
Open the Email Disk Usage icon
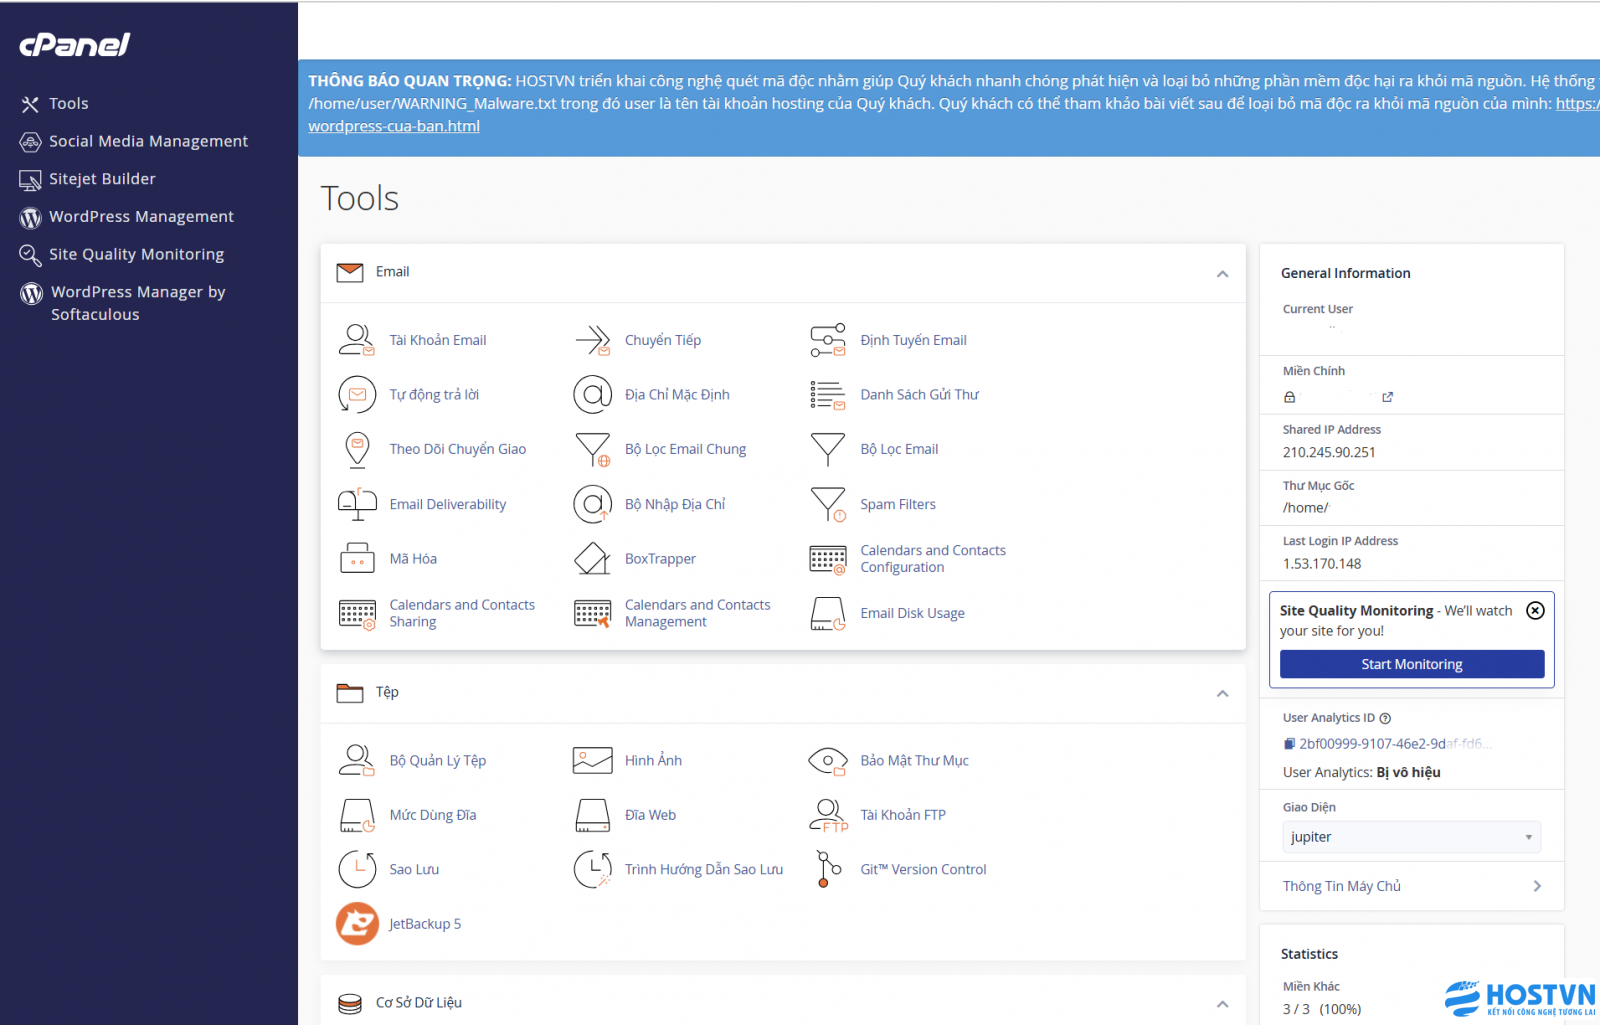tap(828, 613)
